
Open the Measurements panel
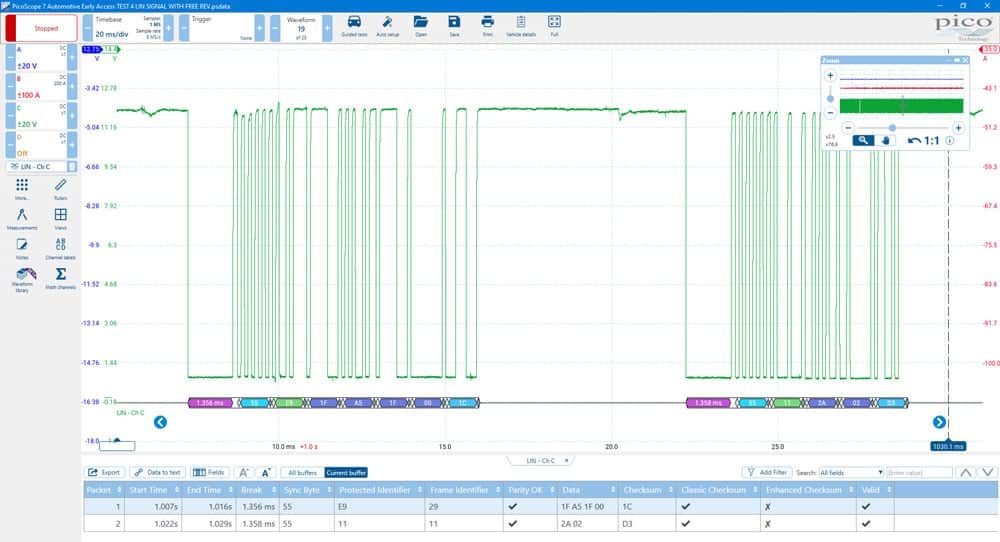(22, 219)
